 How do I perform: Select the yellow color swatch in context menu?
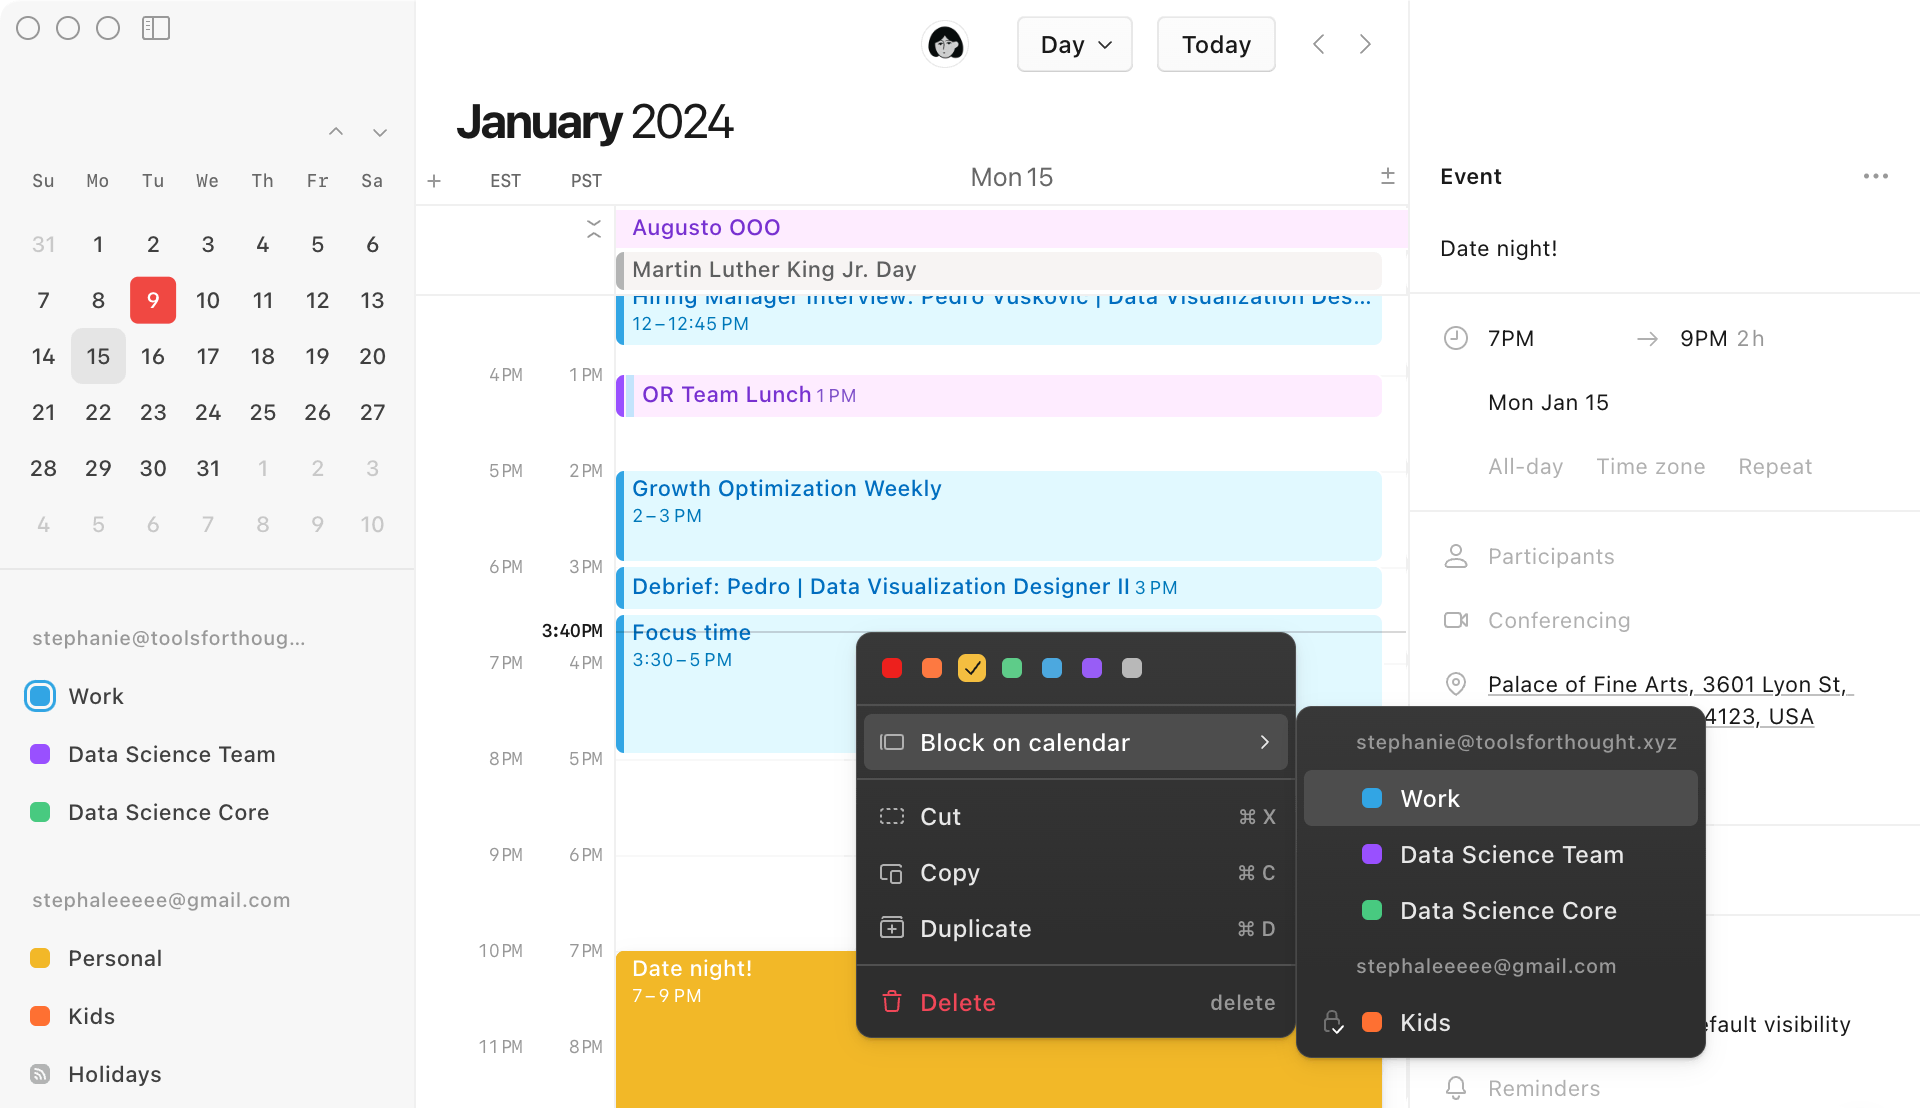pyautogui.click(x=971, y=669)
